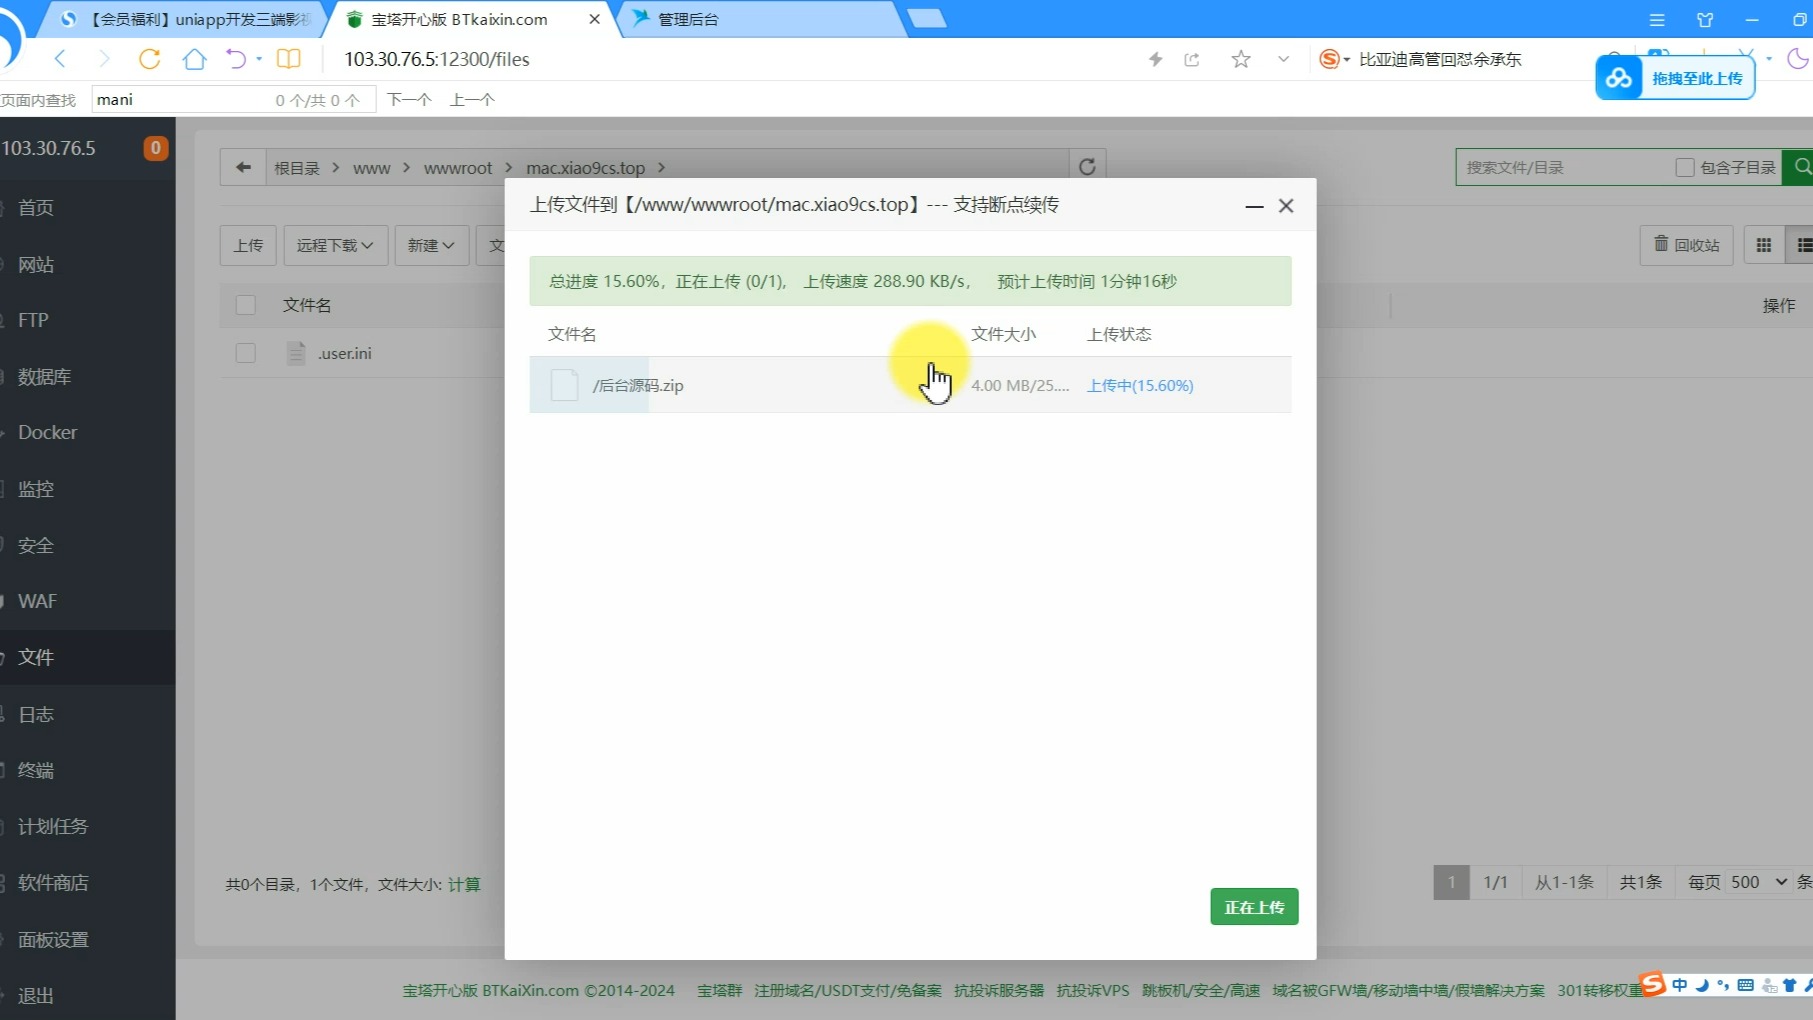The image size is (1813, 1020).
Task: Close the upload dialog
Action: coord(1286,205)
